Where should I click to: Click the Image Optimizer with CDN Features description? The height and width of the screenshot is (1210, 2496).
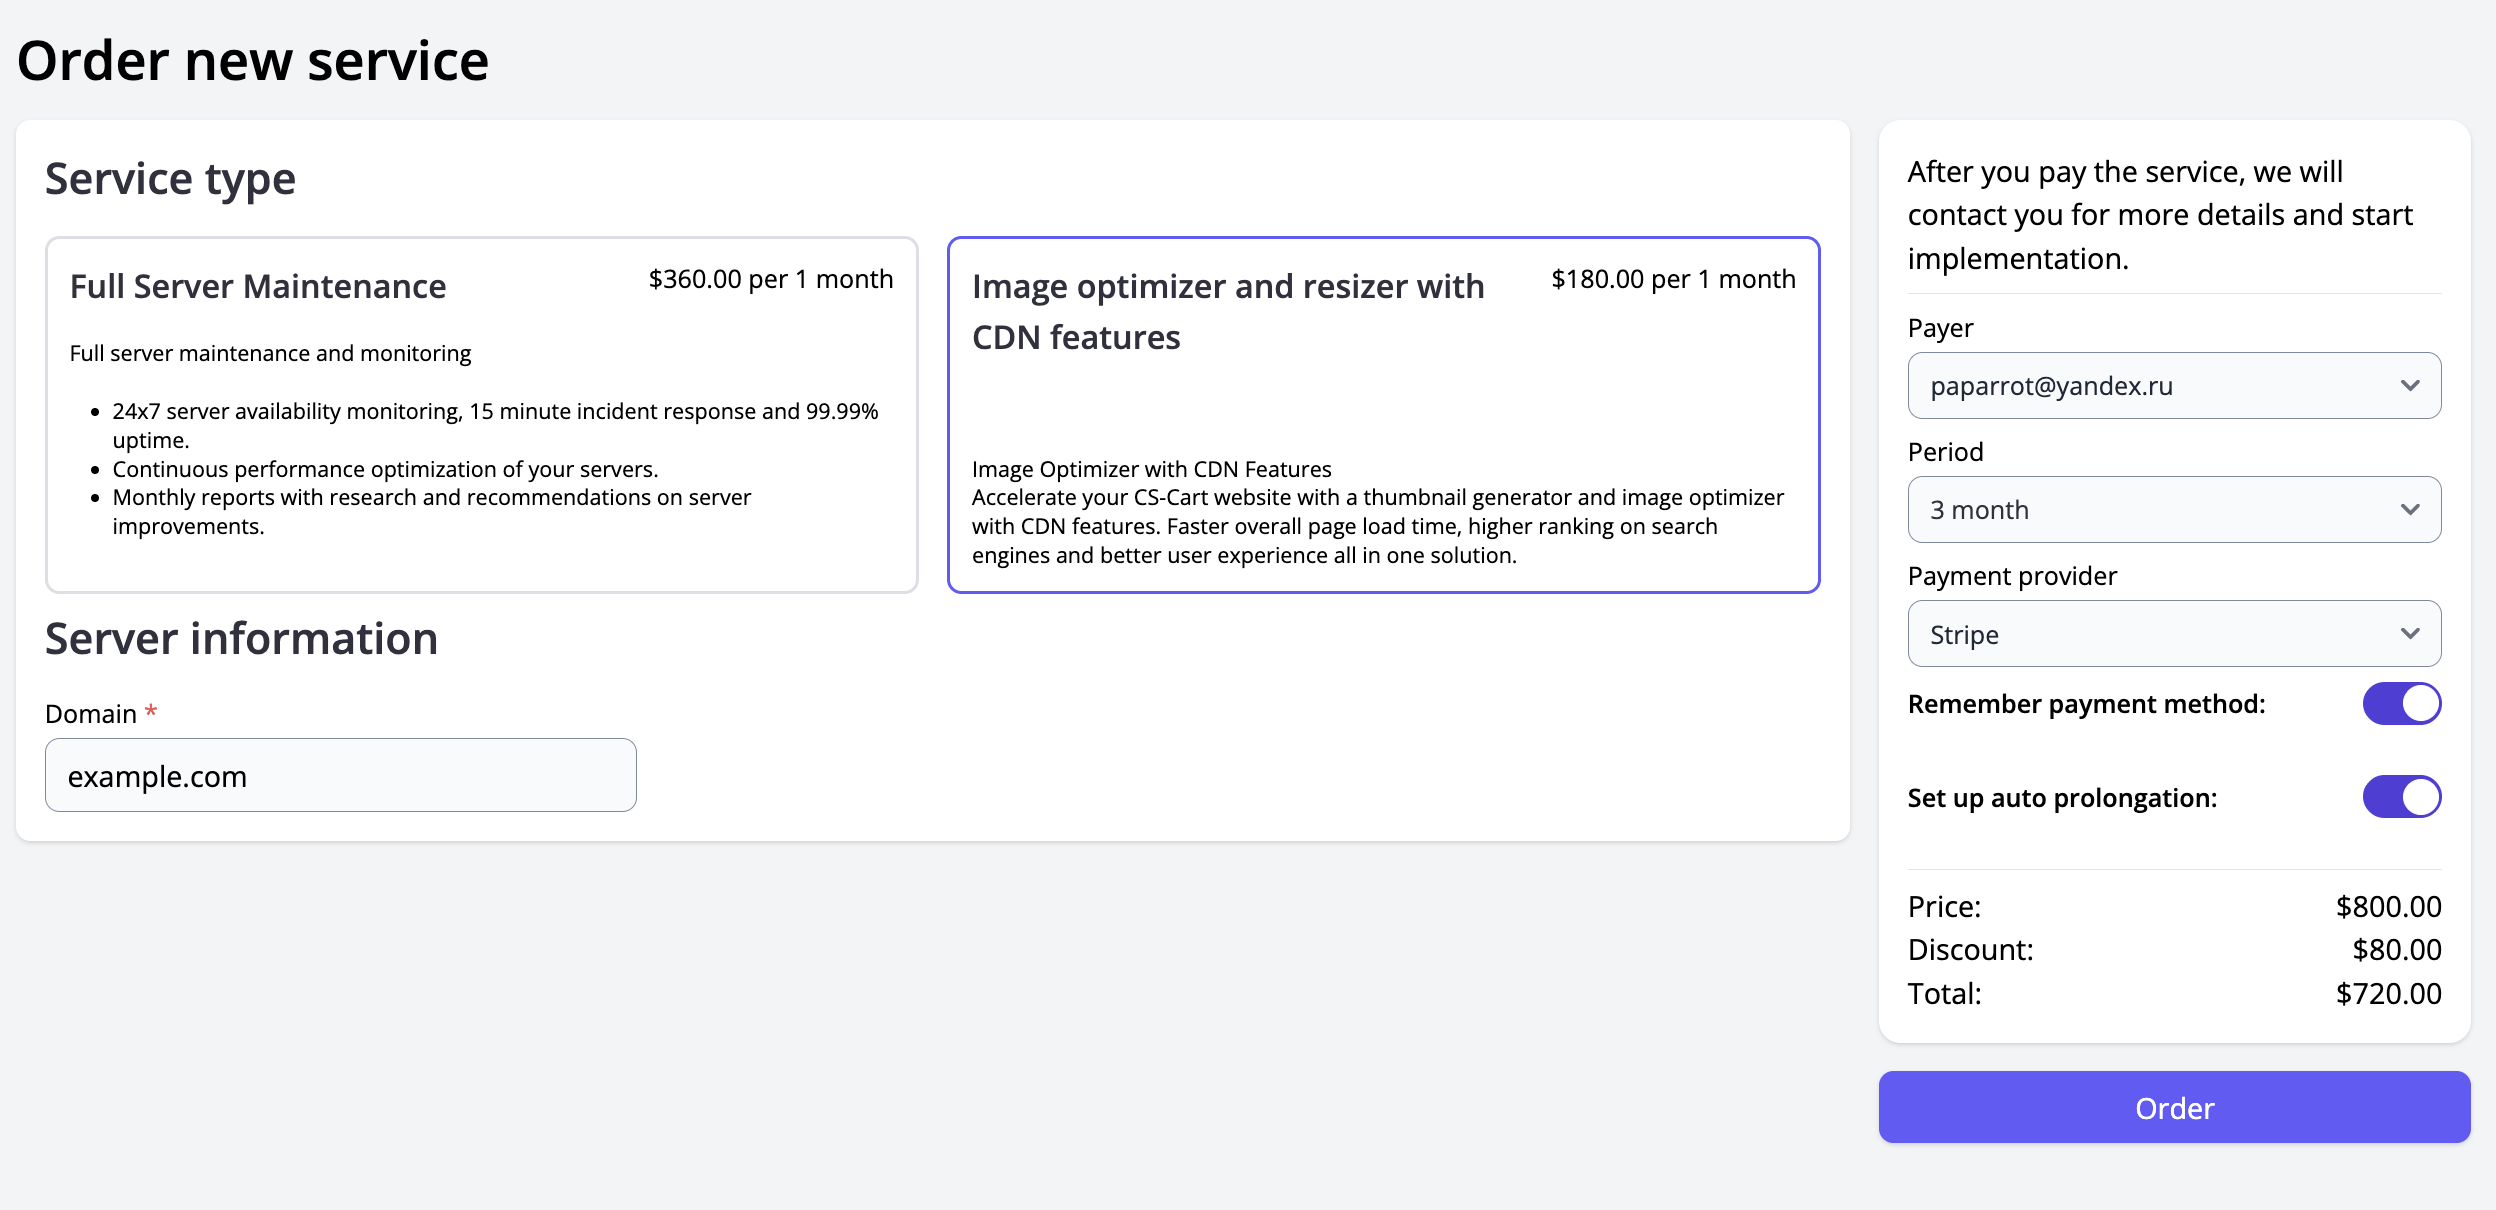point(1377,512)
